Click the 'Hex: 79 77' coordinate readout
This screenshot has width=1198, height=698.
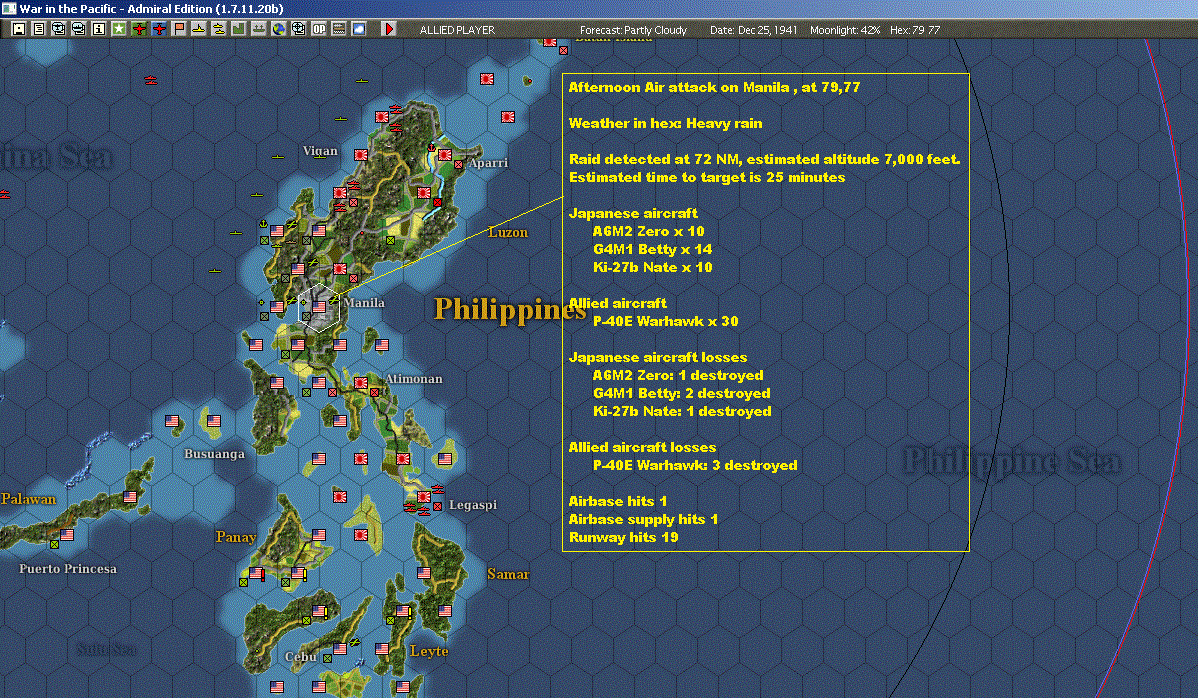click(x=915, y=30)
